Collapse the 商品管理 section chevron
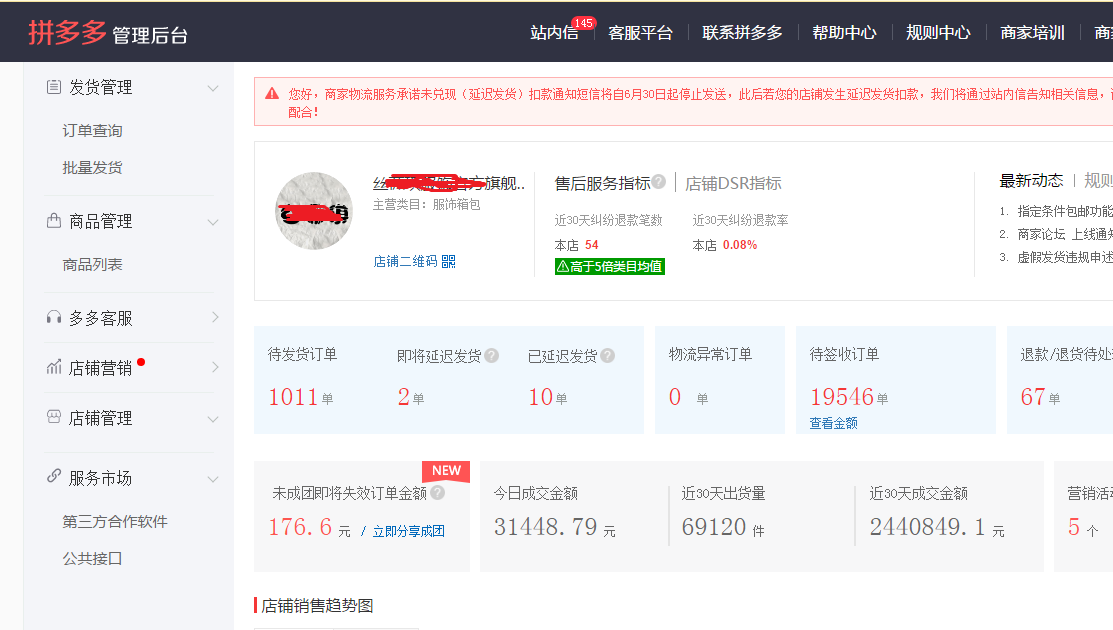This screenshot has width=1113, height=630. click(212, 222)
